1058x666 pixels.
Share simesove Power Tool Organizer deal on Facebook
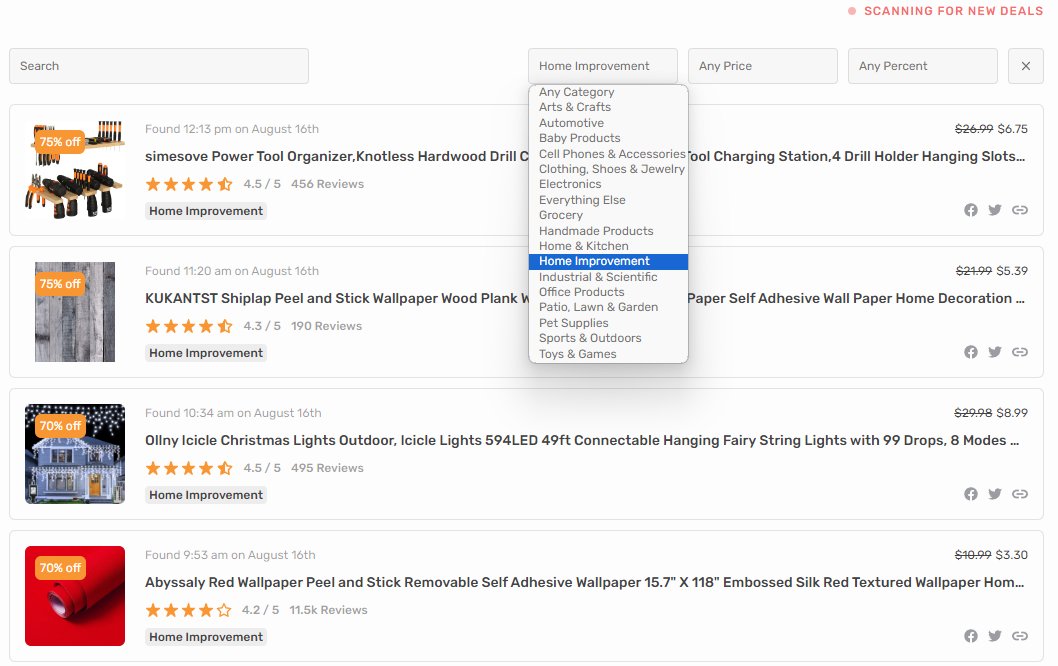(970, 210)
